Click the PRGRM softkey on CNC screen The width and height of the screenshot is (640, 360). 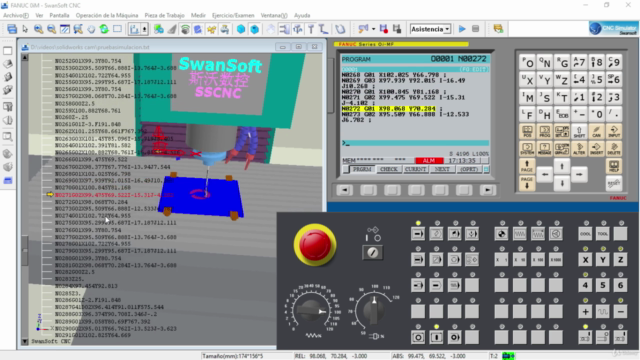tap(362, 169)
